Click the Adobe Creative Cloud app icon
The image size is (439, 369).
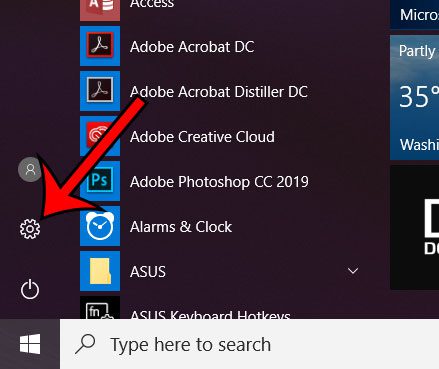pos(100,136)
